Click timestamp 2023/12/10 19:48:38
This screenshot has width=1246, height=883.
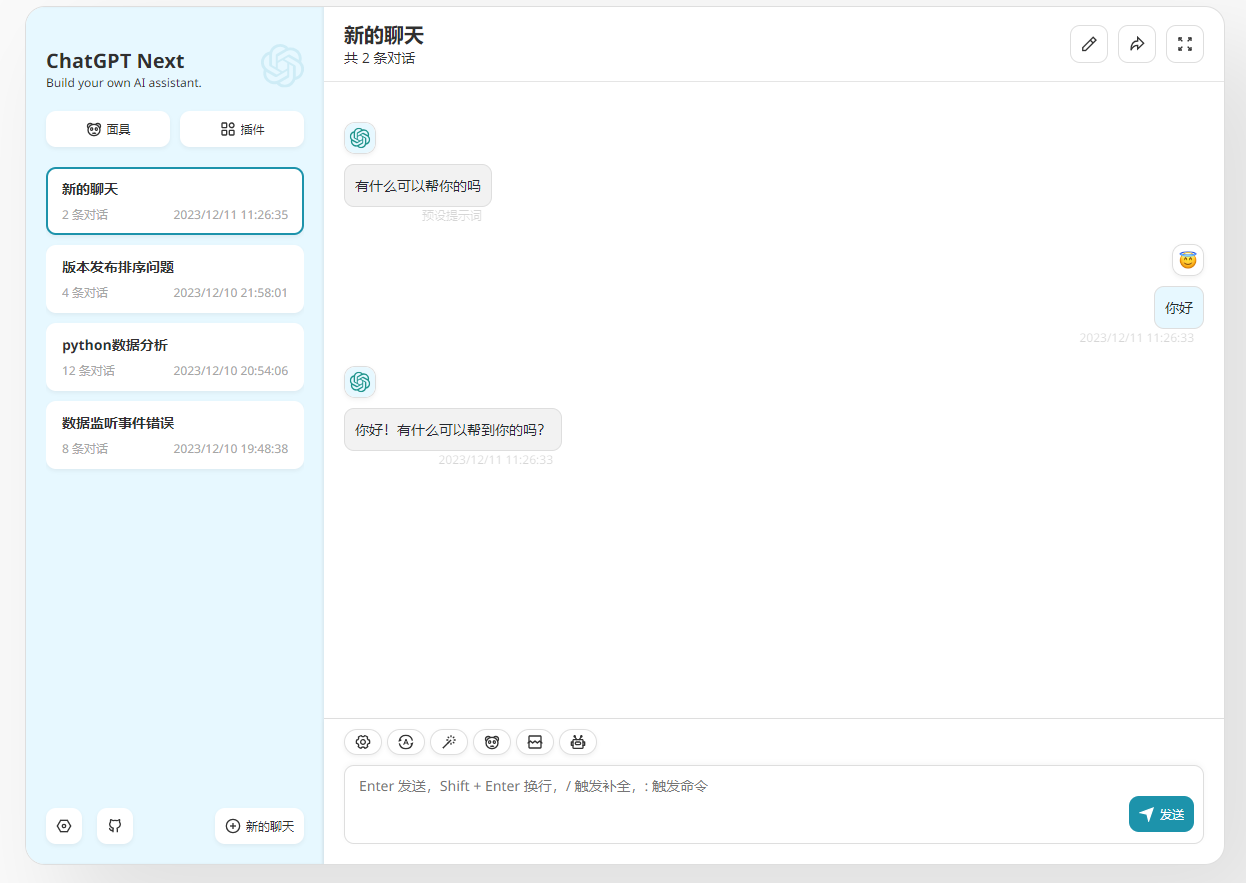(231, 449)
